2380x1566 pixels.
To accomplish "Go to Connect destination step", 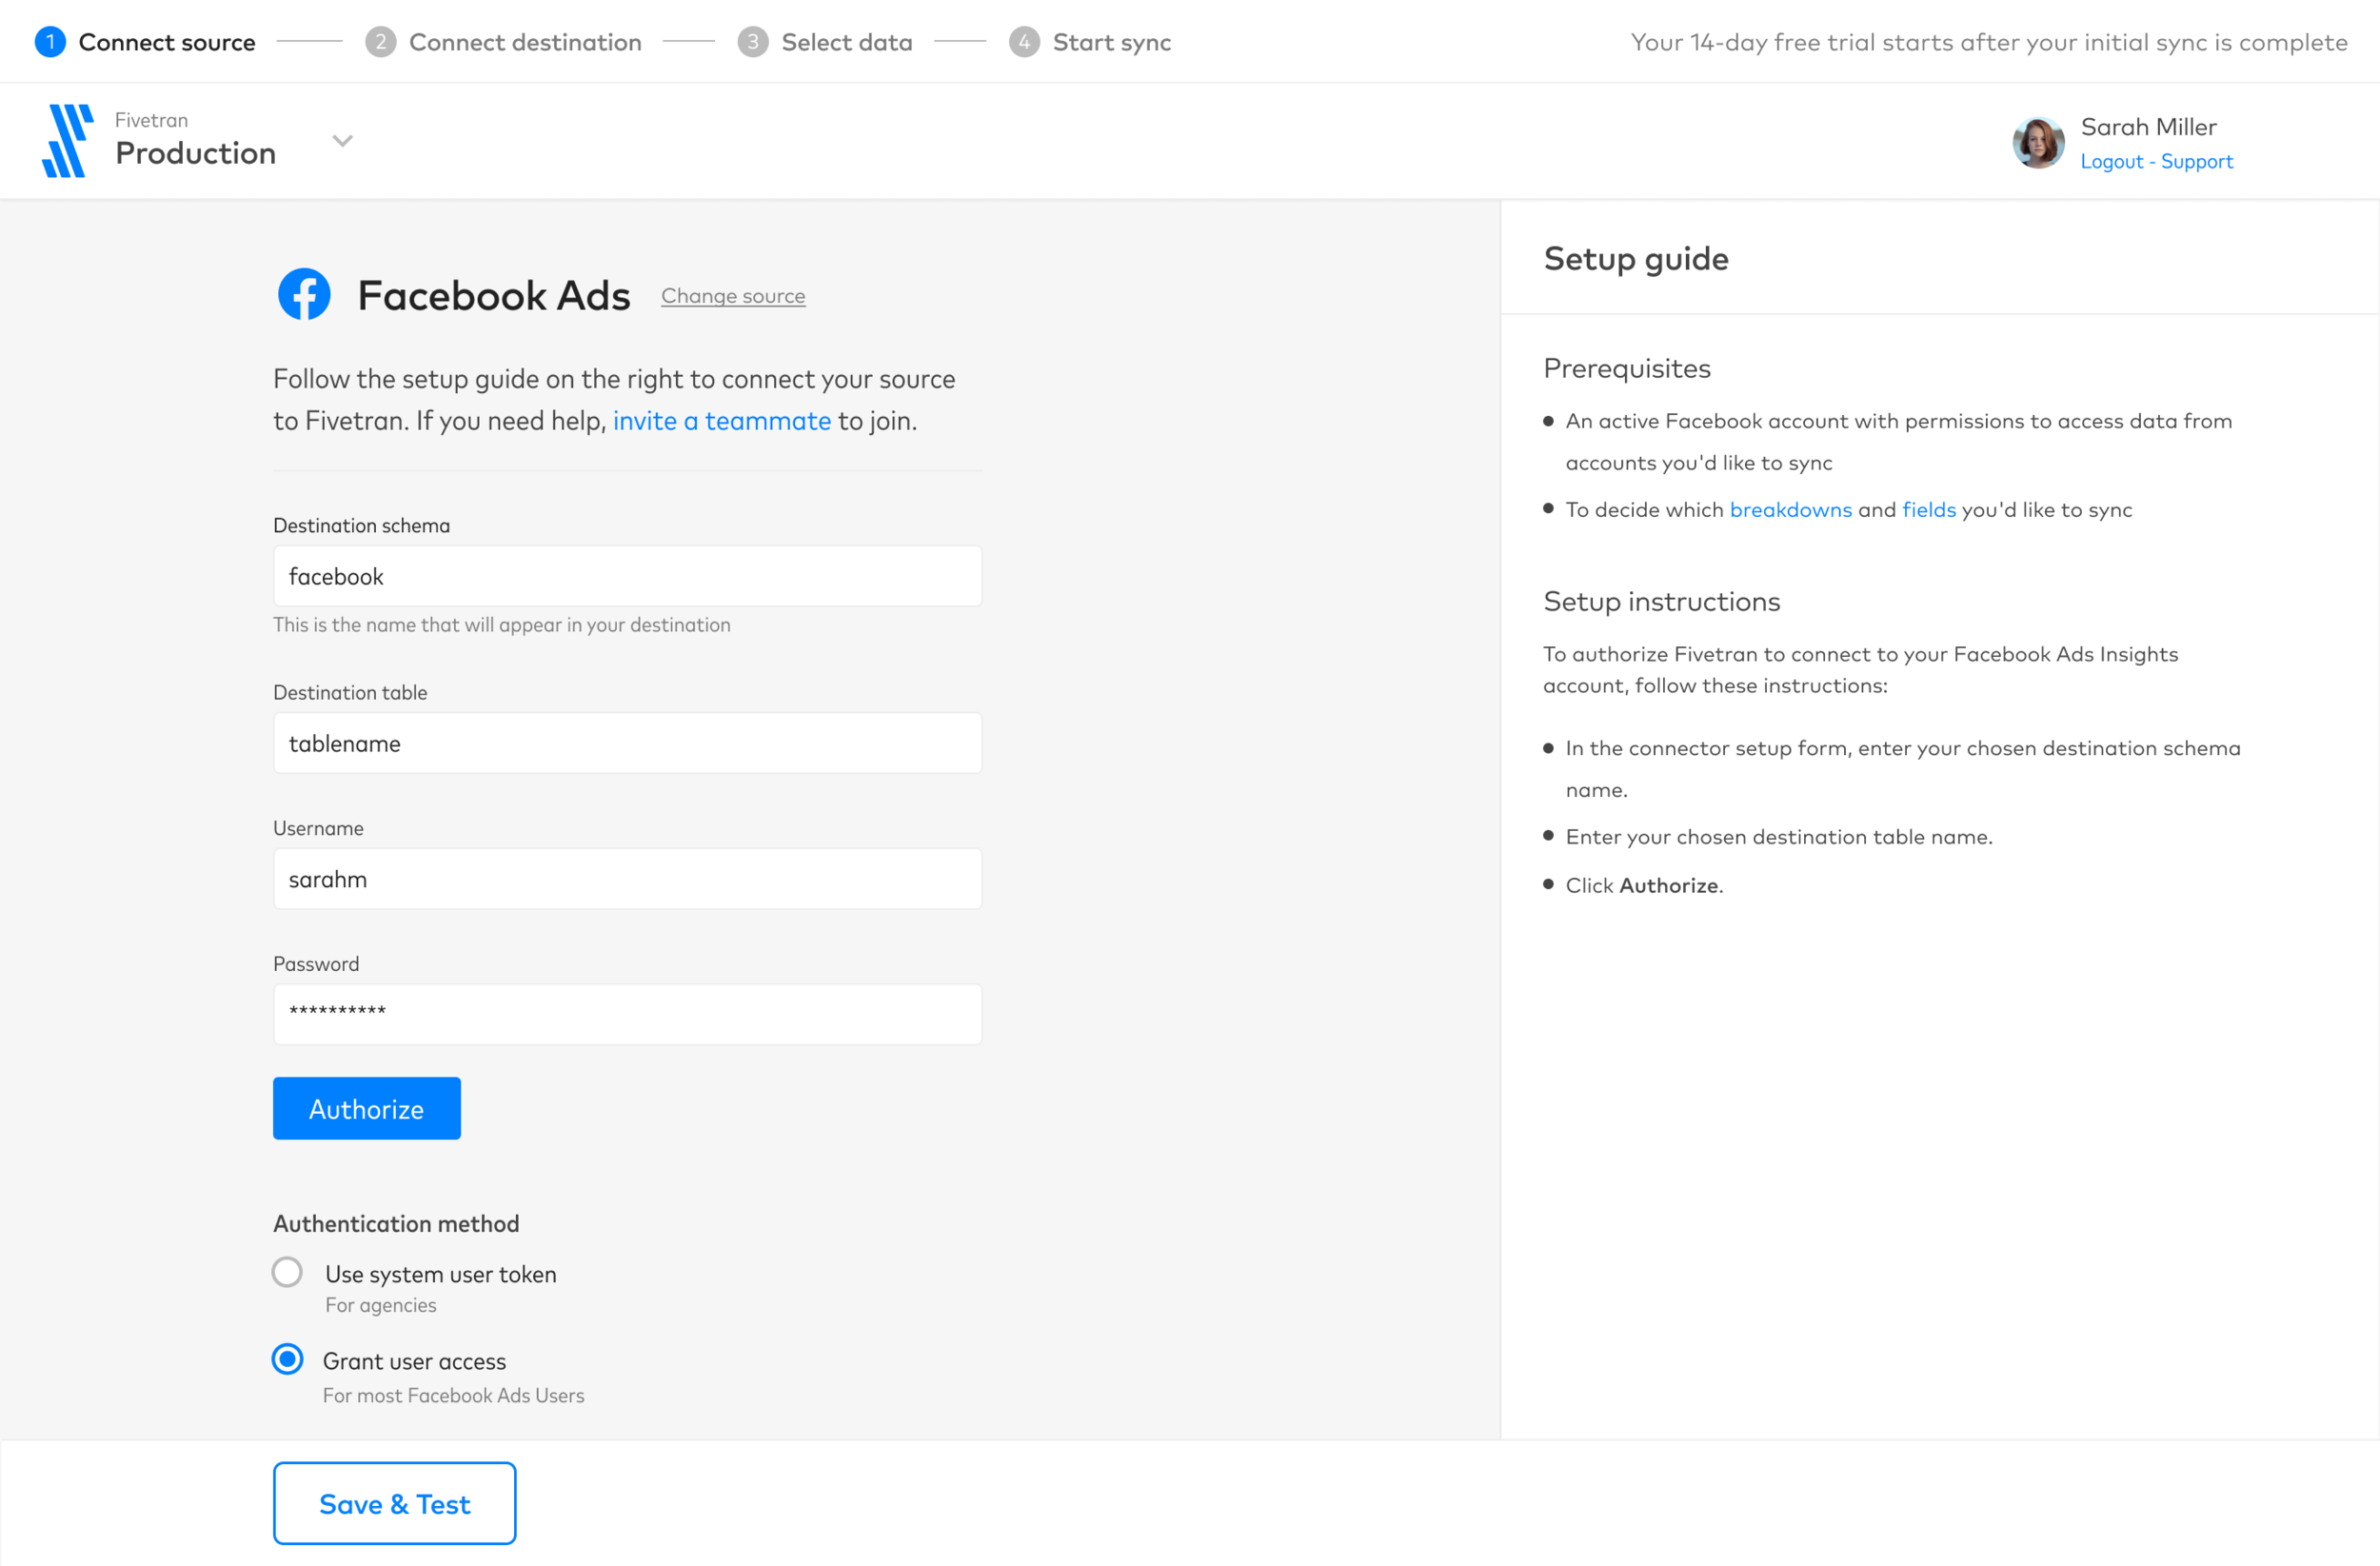I will (525, 42).
